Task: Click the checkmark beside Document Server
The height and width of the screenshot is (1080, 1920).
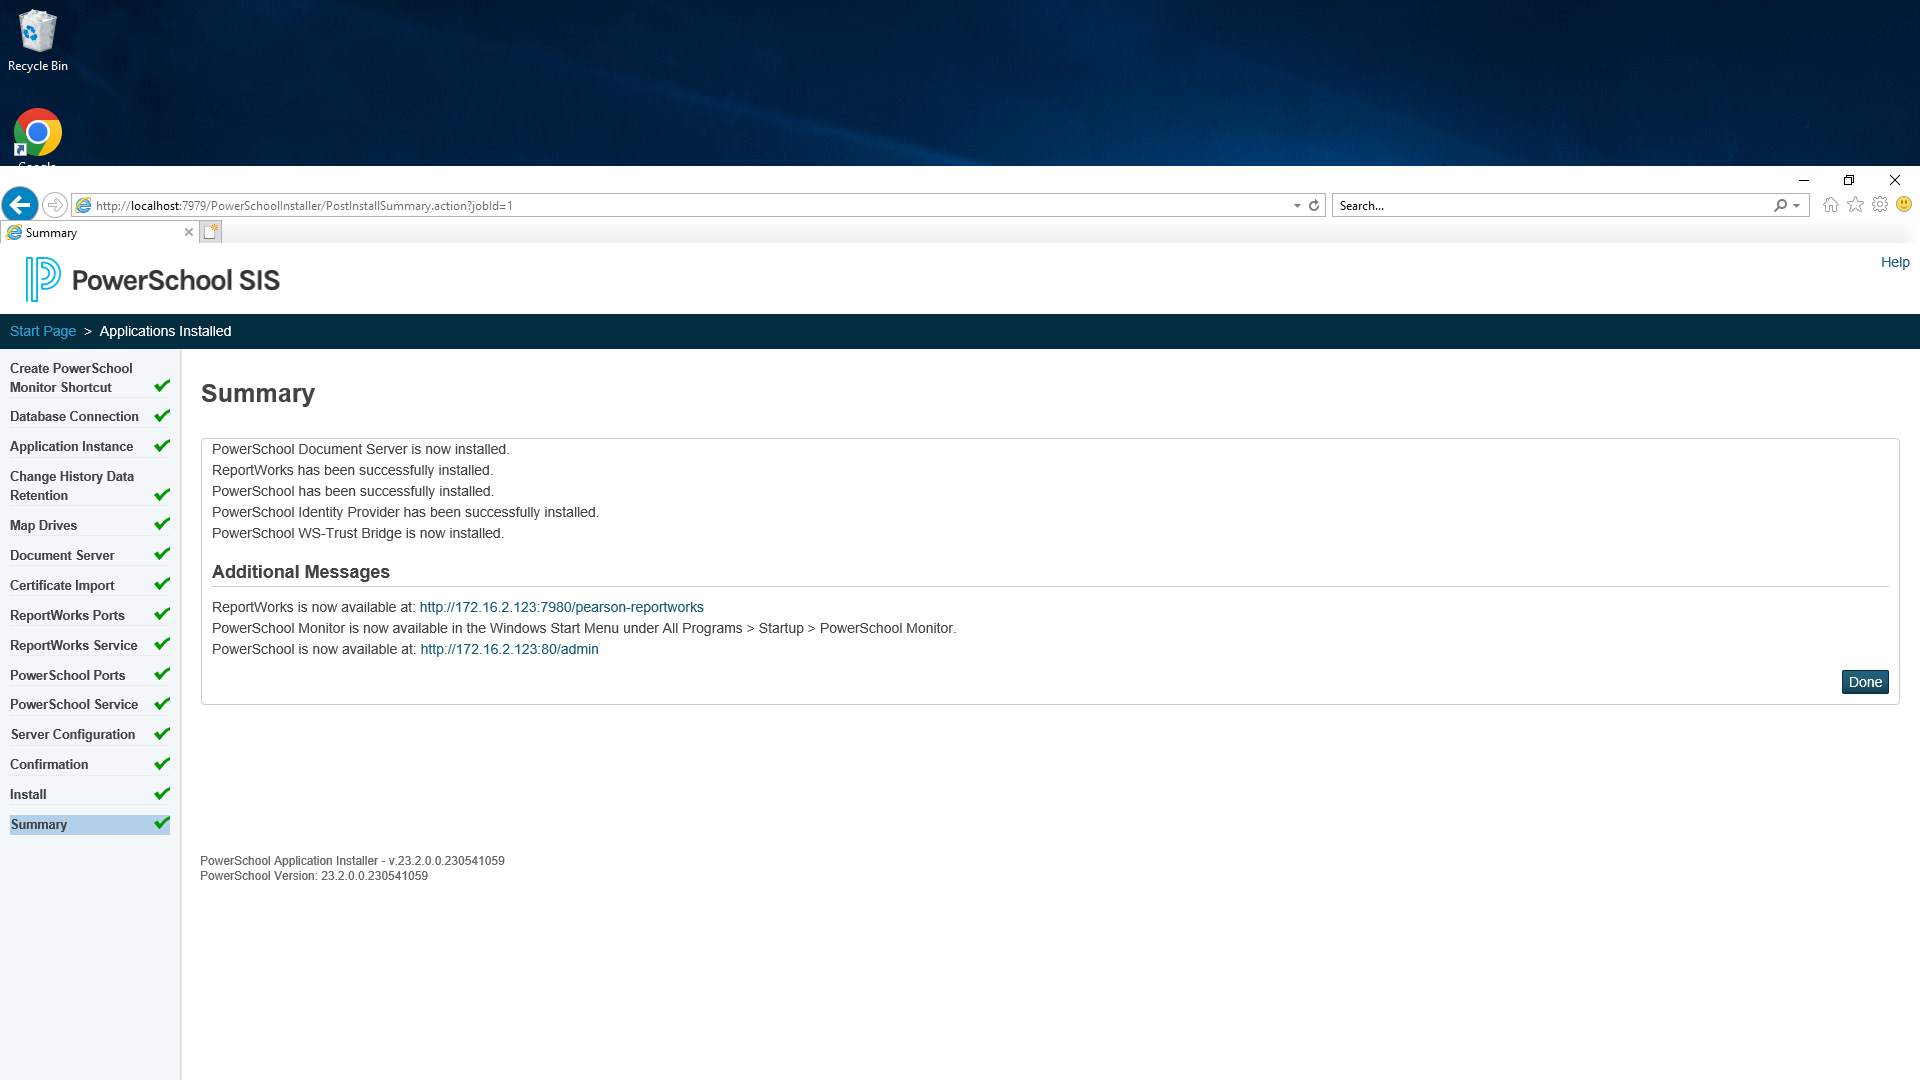Action: [162, 553]
